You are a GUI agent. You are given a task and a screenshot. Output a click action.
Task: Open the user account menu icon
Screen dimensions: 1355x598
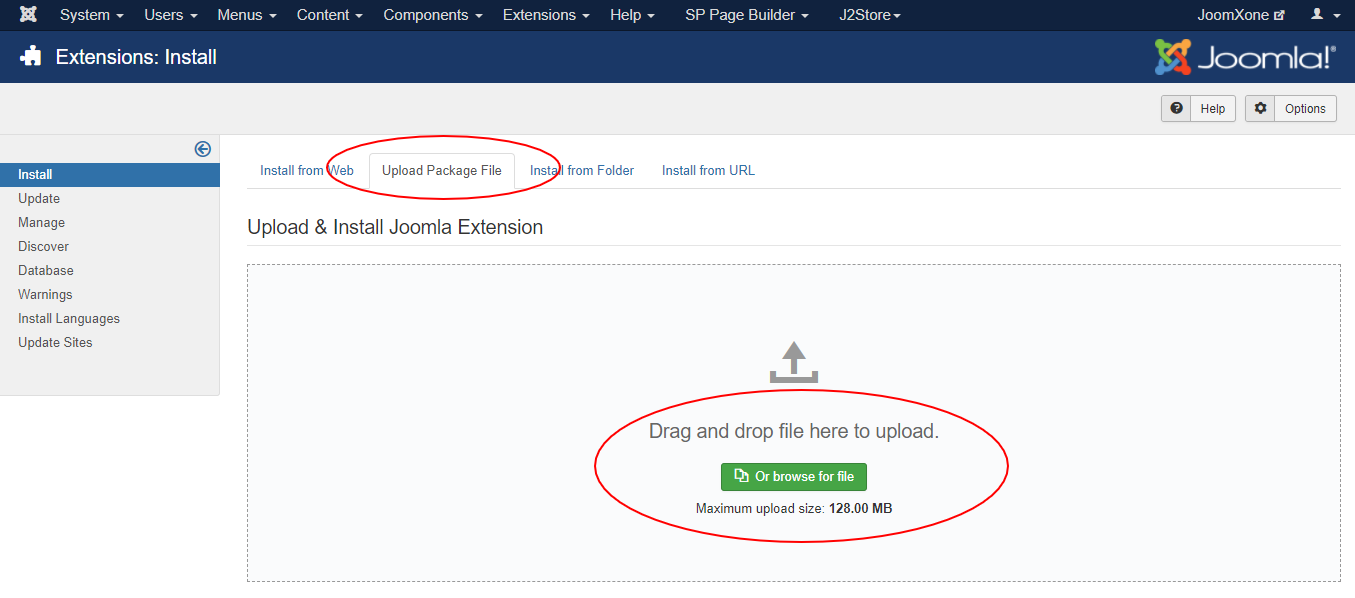click(1324, 15)
